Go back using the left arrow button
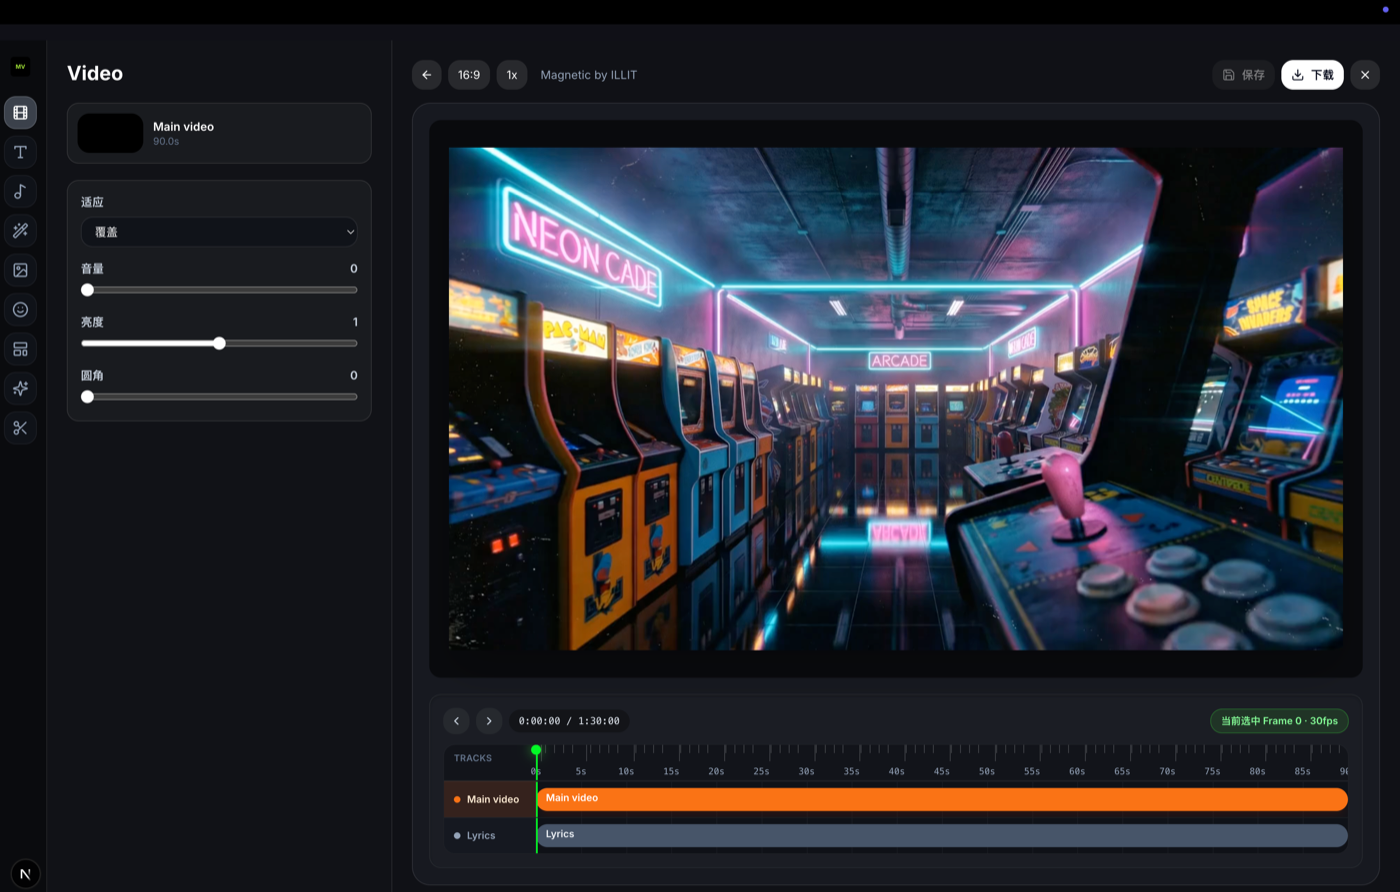Image resolution: width=1400 pixels, height=892 pixels. click(427, 75)
